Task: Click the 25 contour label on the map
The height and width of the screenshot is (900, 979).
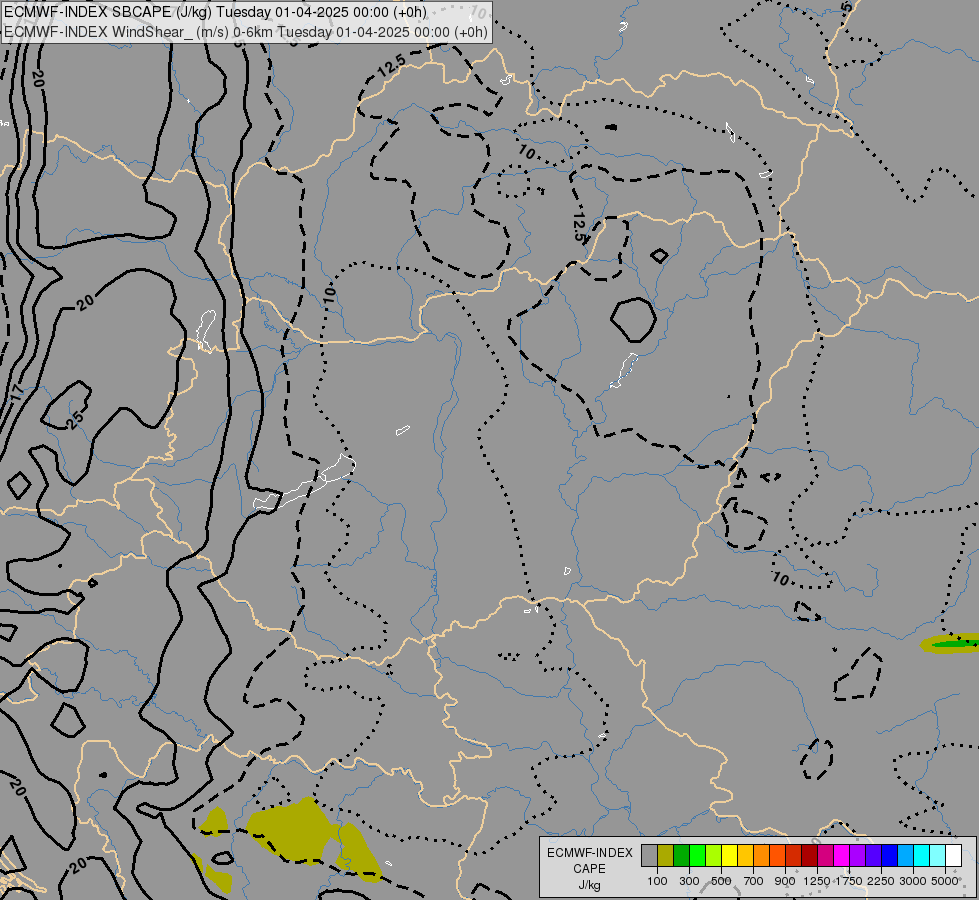Action: point(74,419)
